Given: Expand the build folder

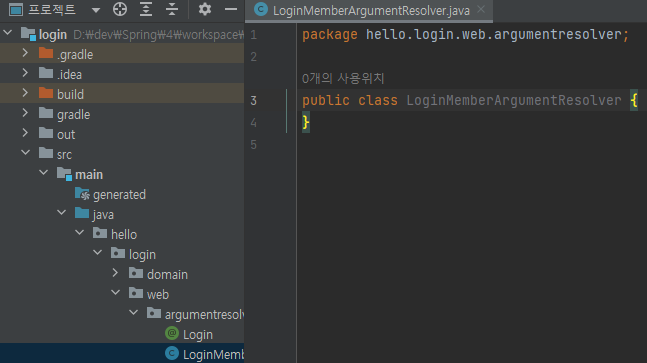Looking at the screenshot, I should (25, 93).
